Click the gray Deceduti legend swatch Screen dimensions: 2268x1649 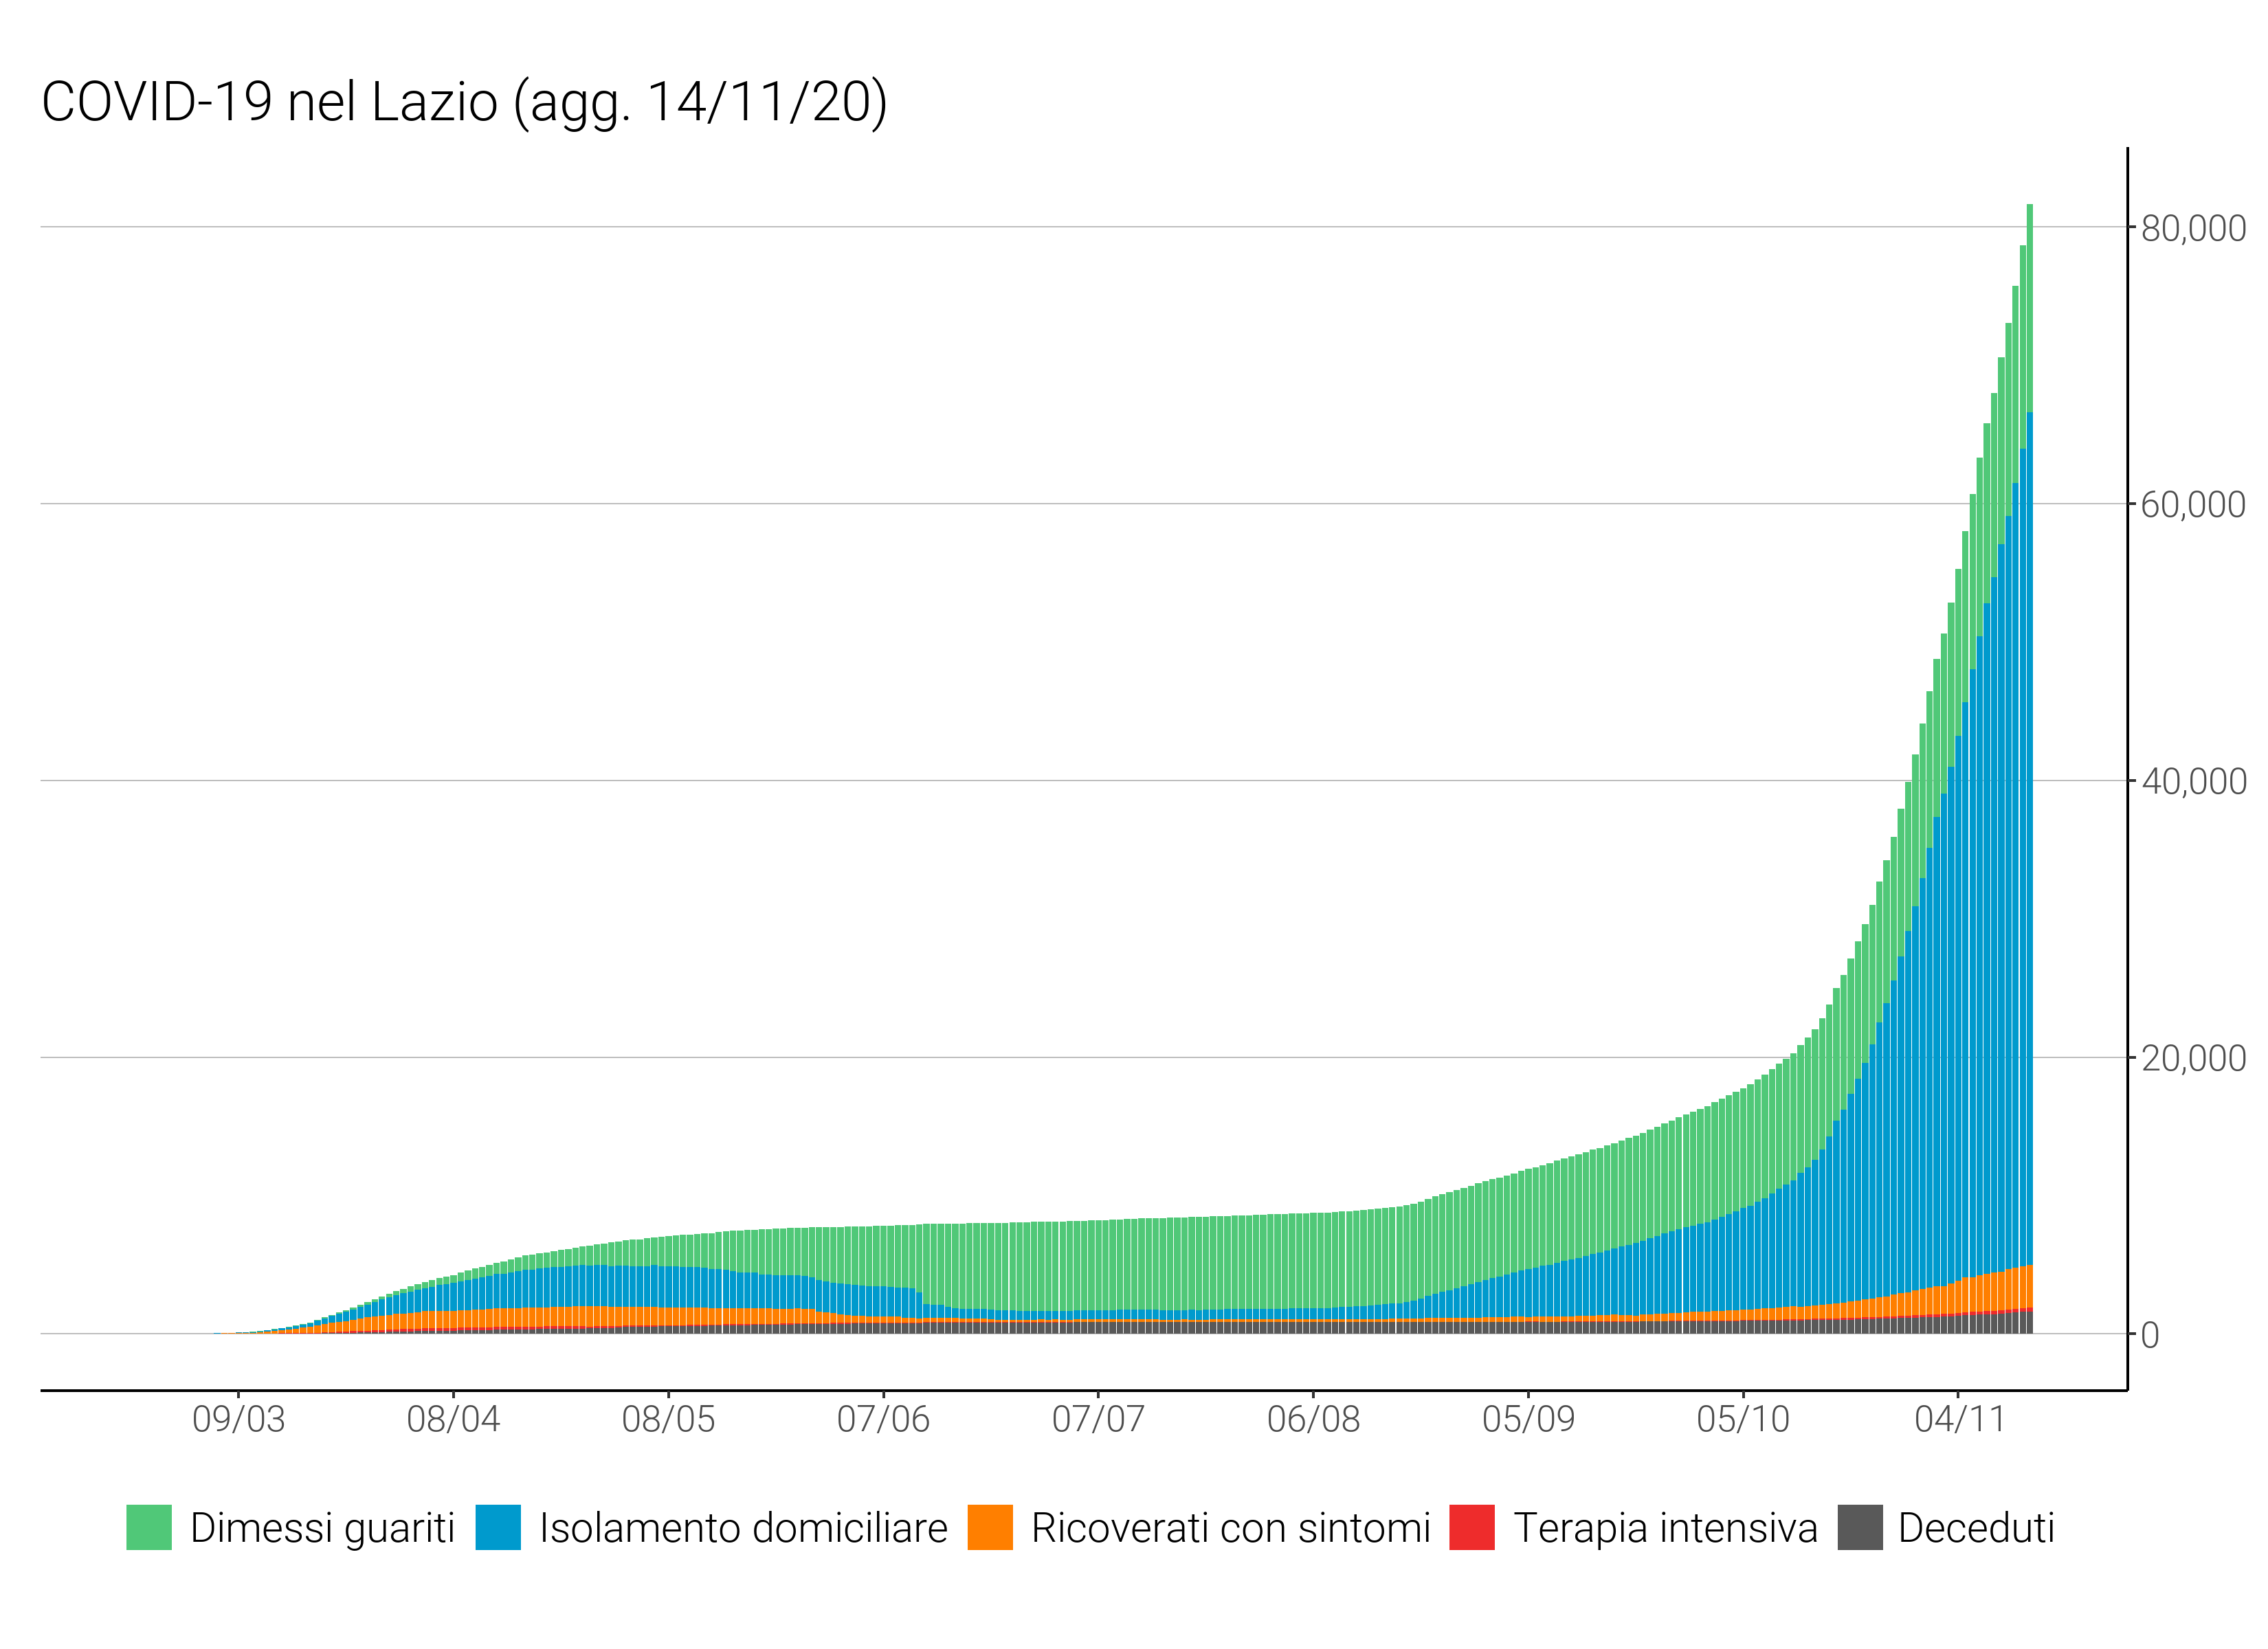[1860, 1527]
